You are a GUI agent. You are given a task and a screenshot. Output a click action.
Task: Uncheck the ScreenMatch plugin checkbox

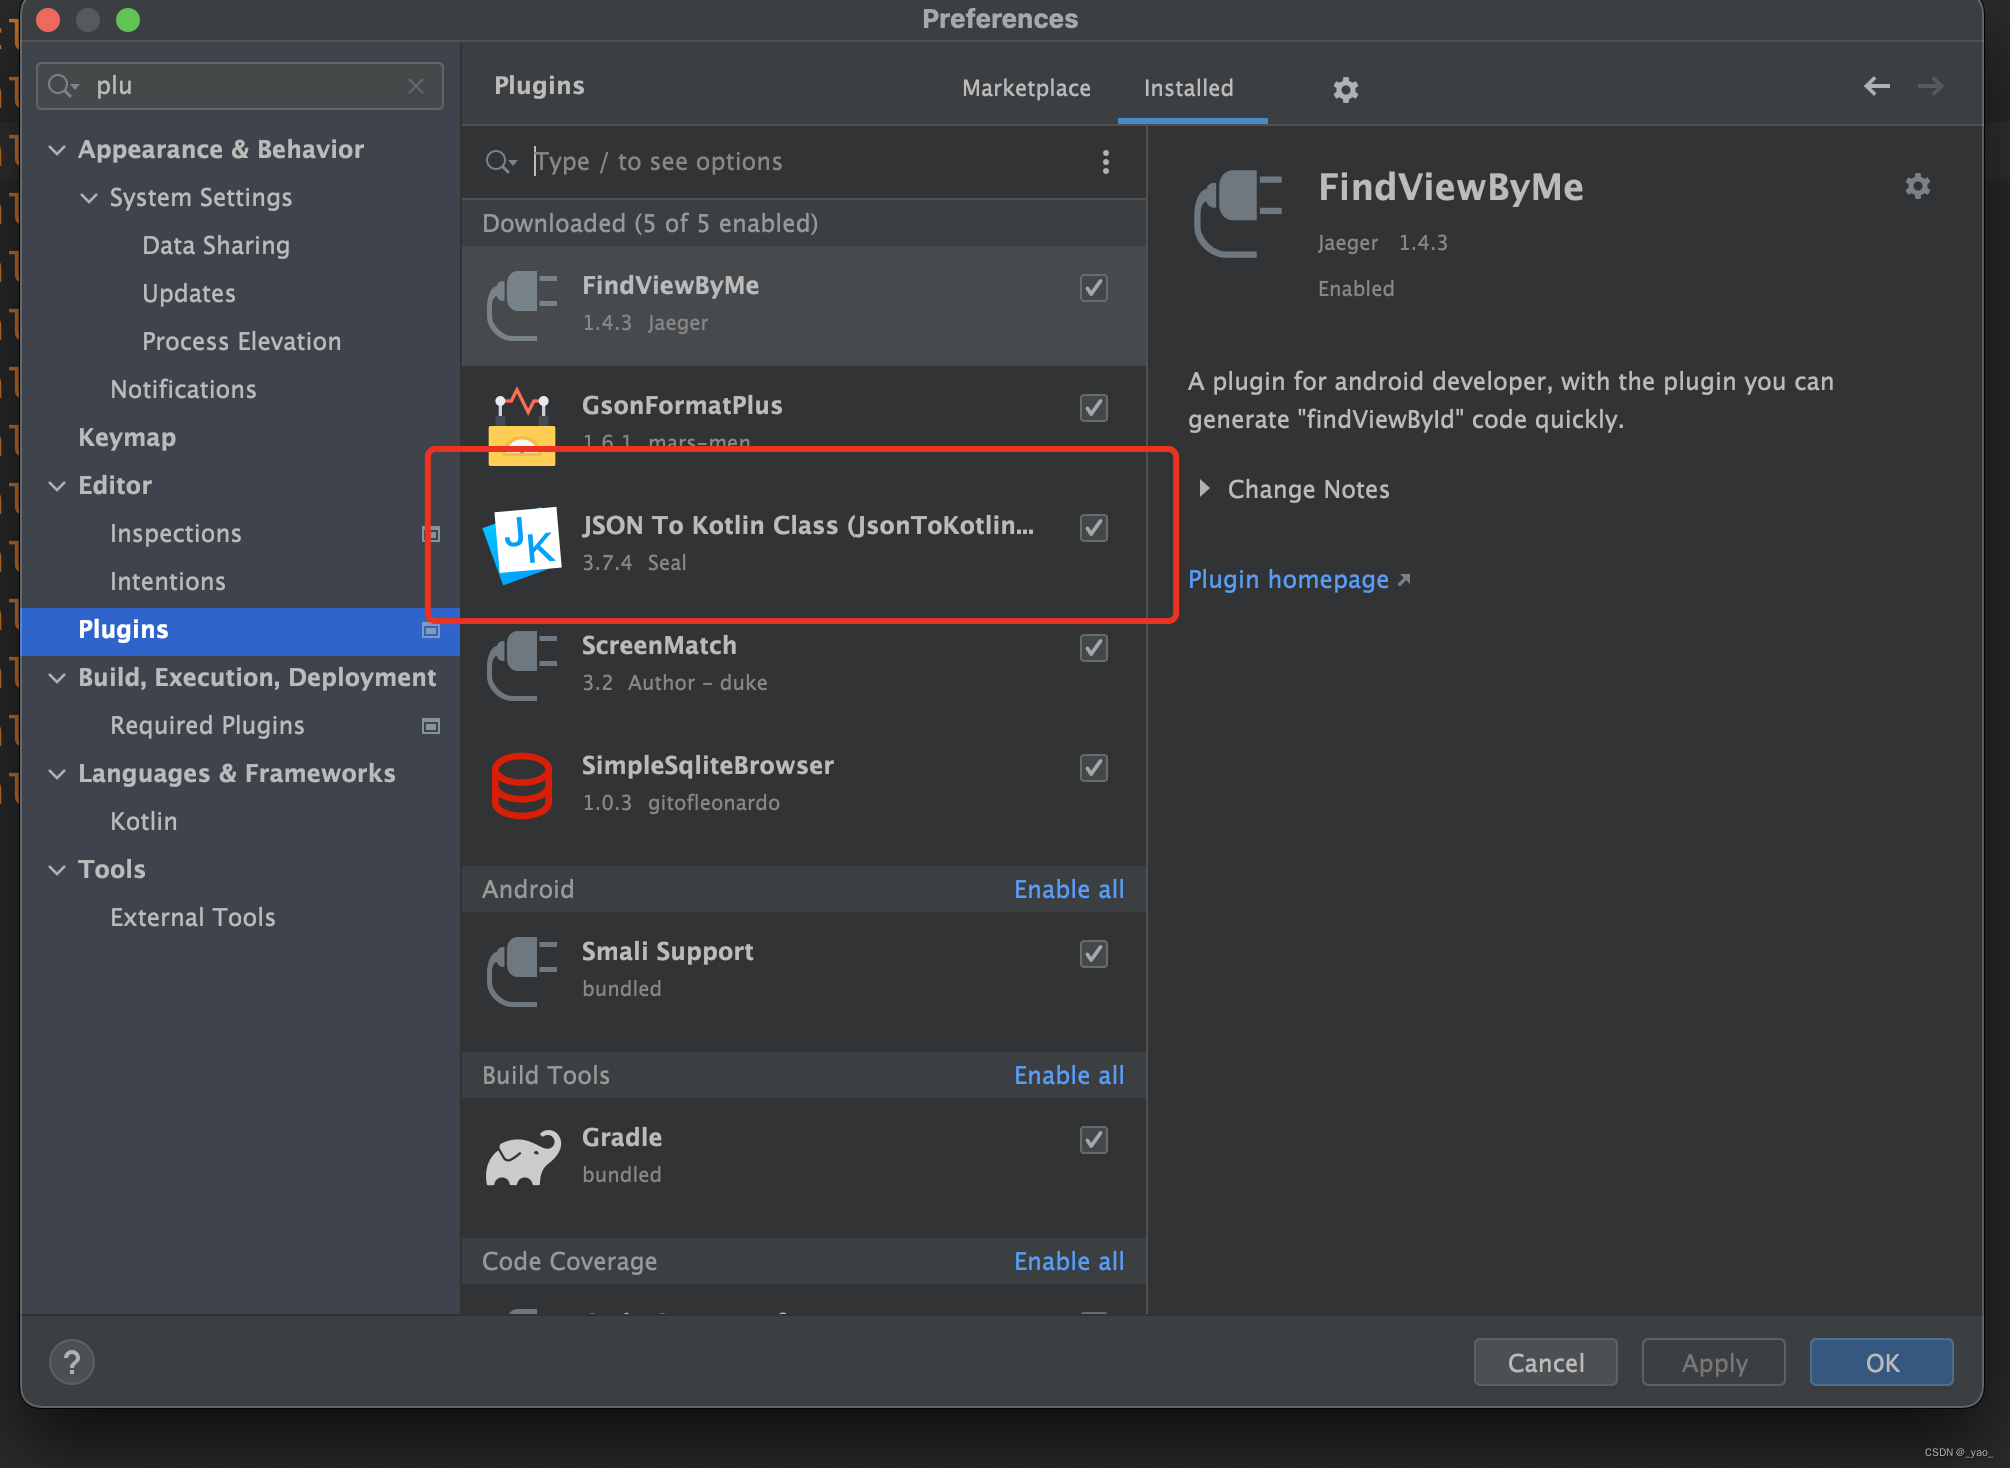[1093, 648]
